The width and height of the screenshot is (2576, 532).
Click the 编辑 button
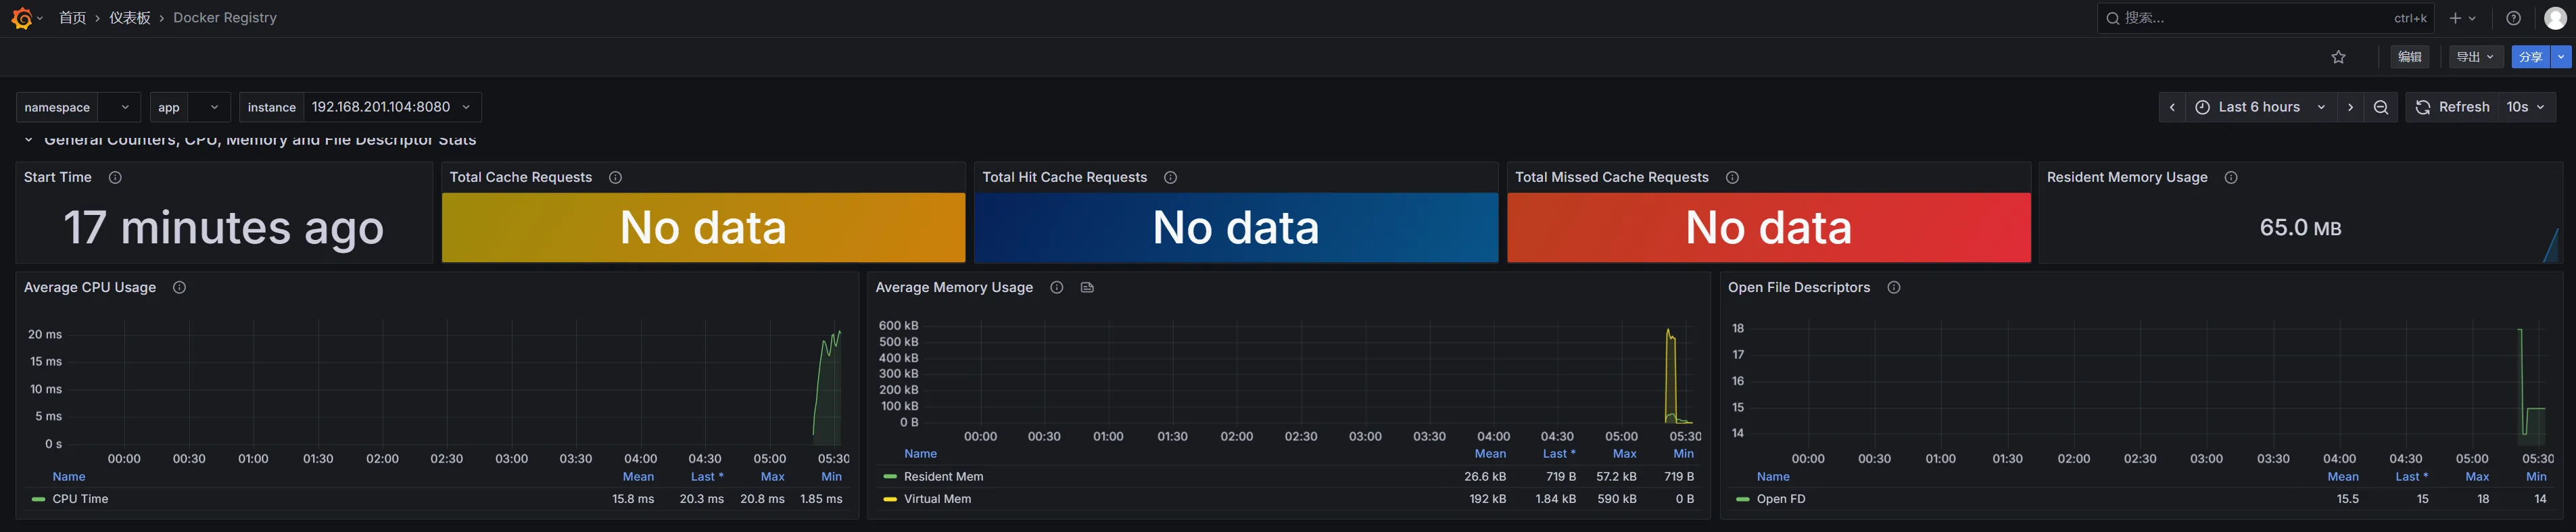2409,57
